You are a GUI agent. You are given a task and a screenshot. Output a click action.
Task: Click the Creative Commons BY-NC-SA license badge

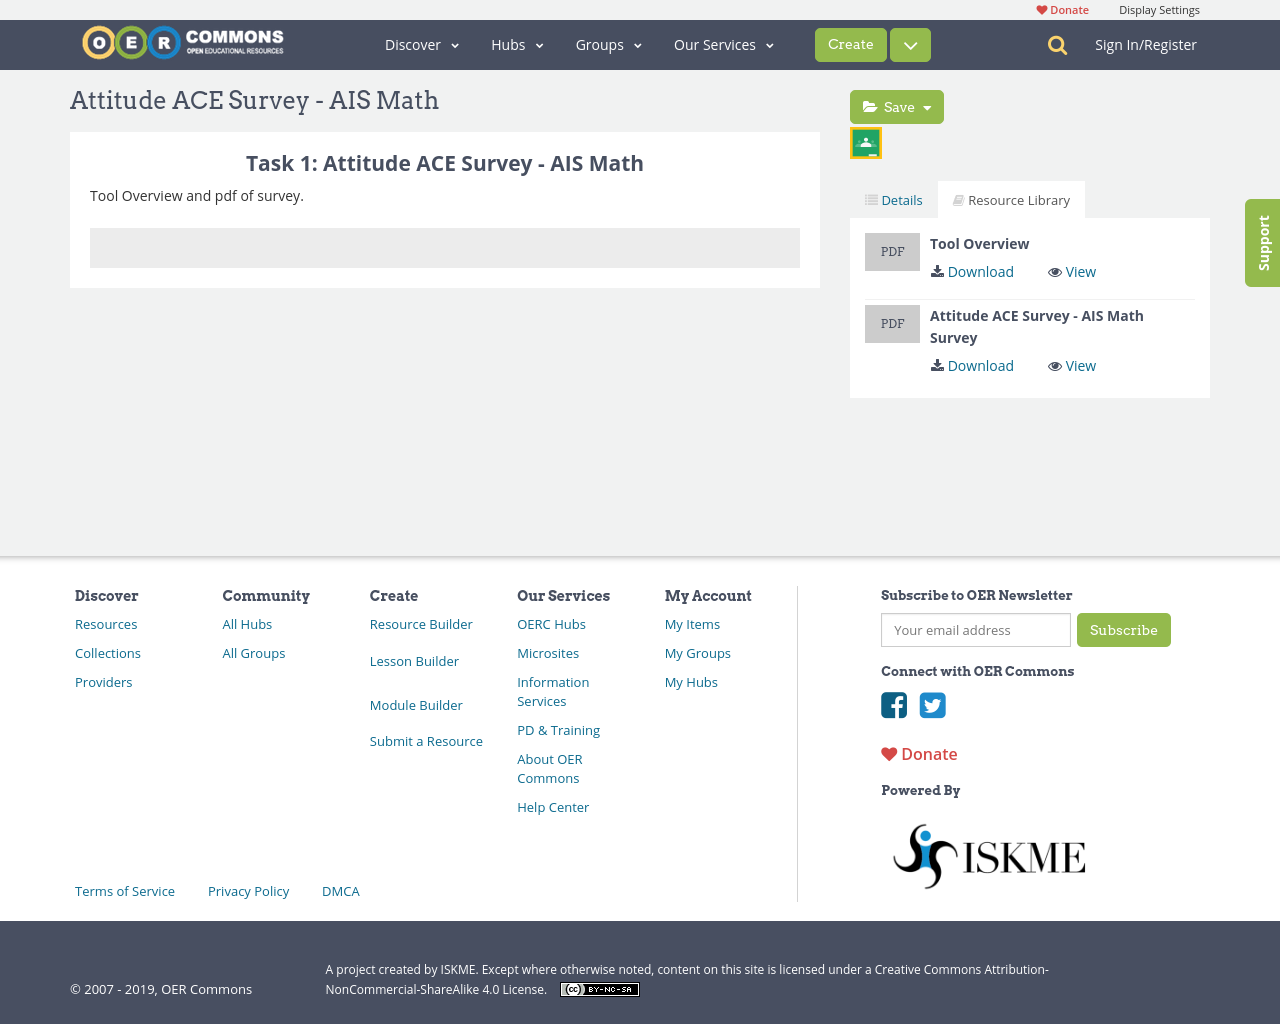pos(599,988)
